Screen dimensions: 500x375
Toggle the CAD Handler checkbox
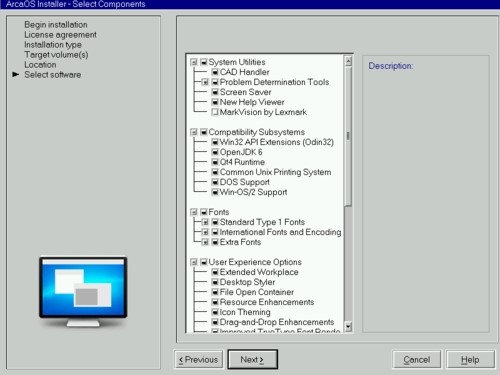click(215, 72)
